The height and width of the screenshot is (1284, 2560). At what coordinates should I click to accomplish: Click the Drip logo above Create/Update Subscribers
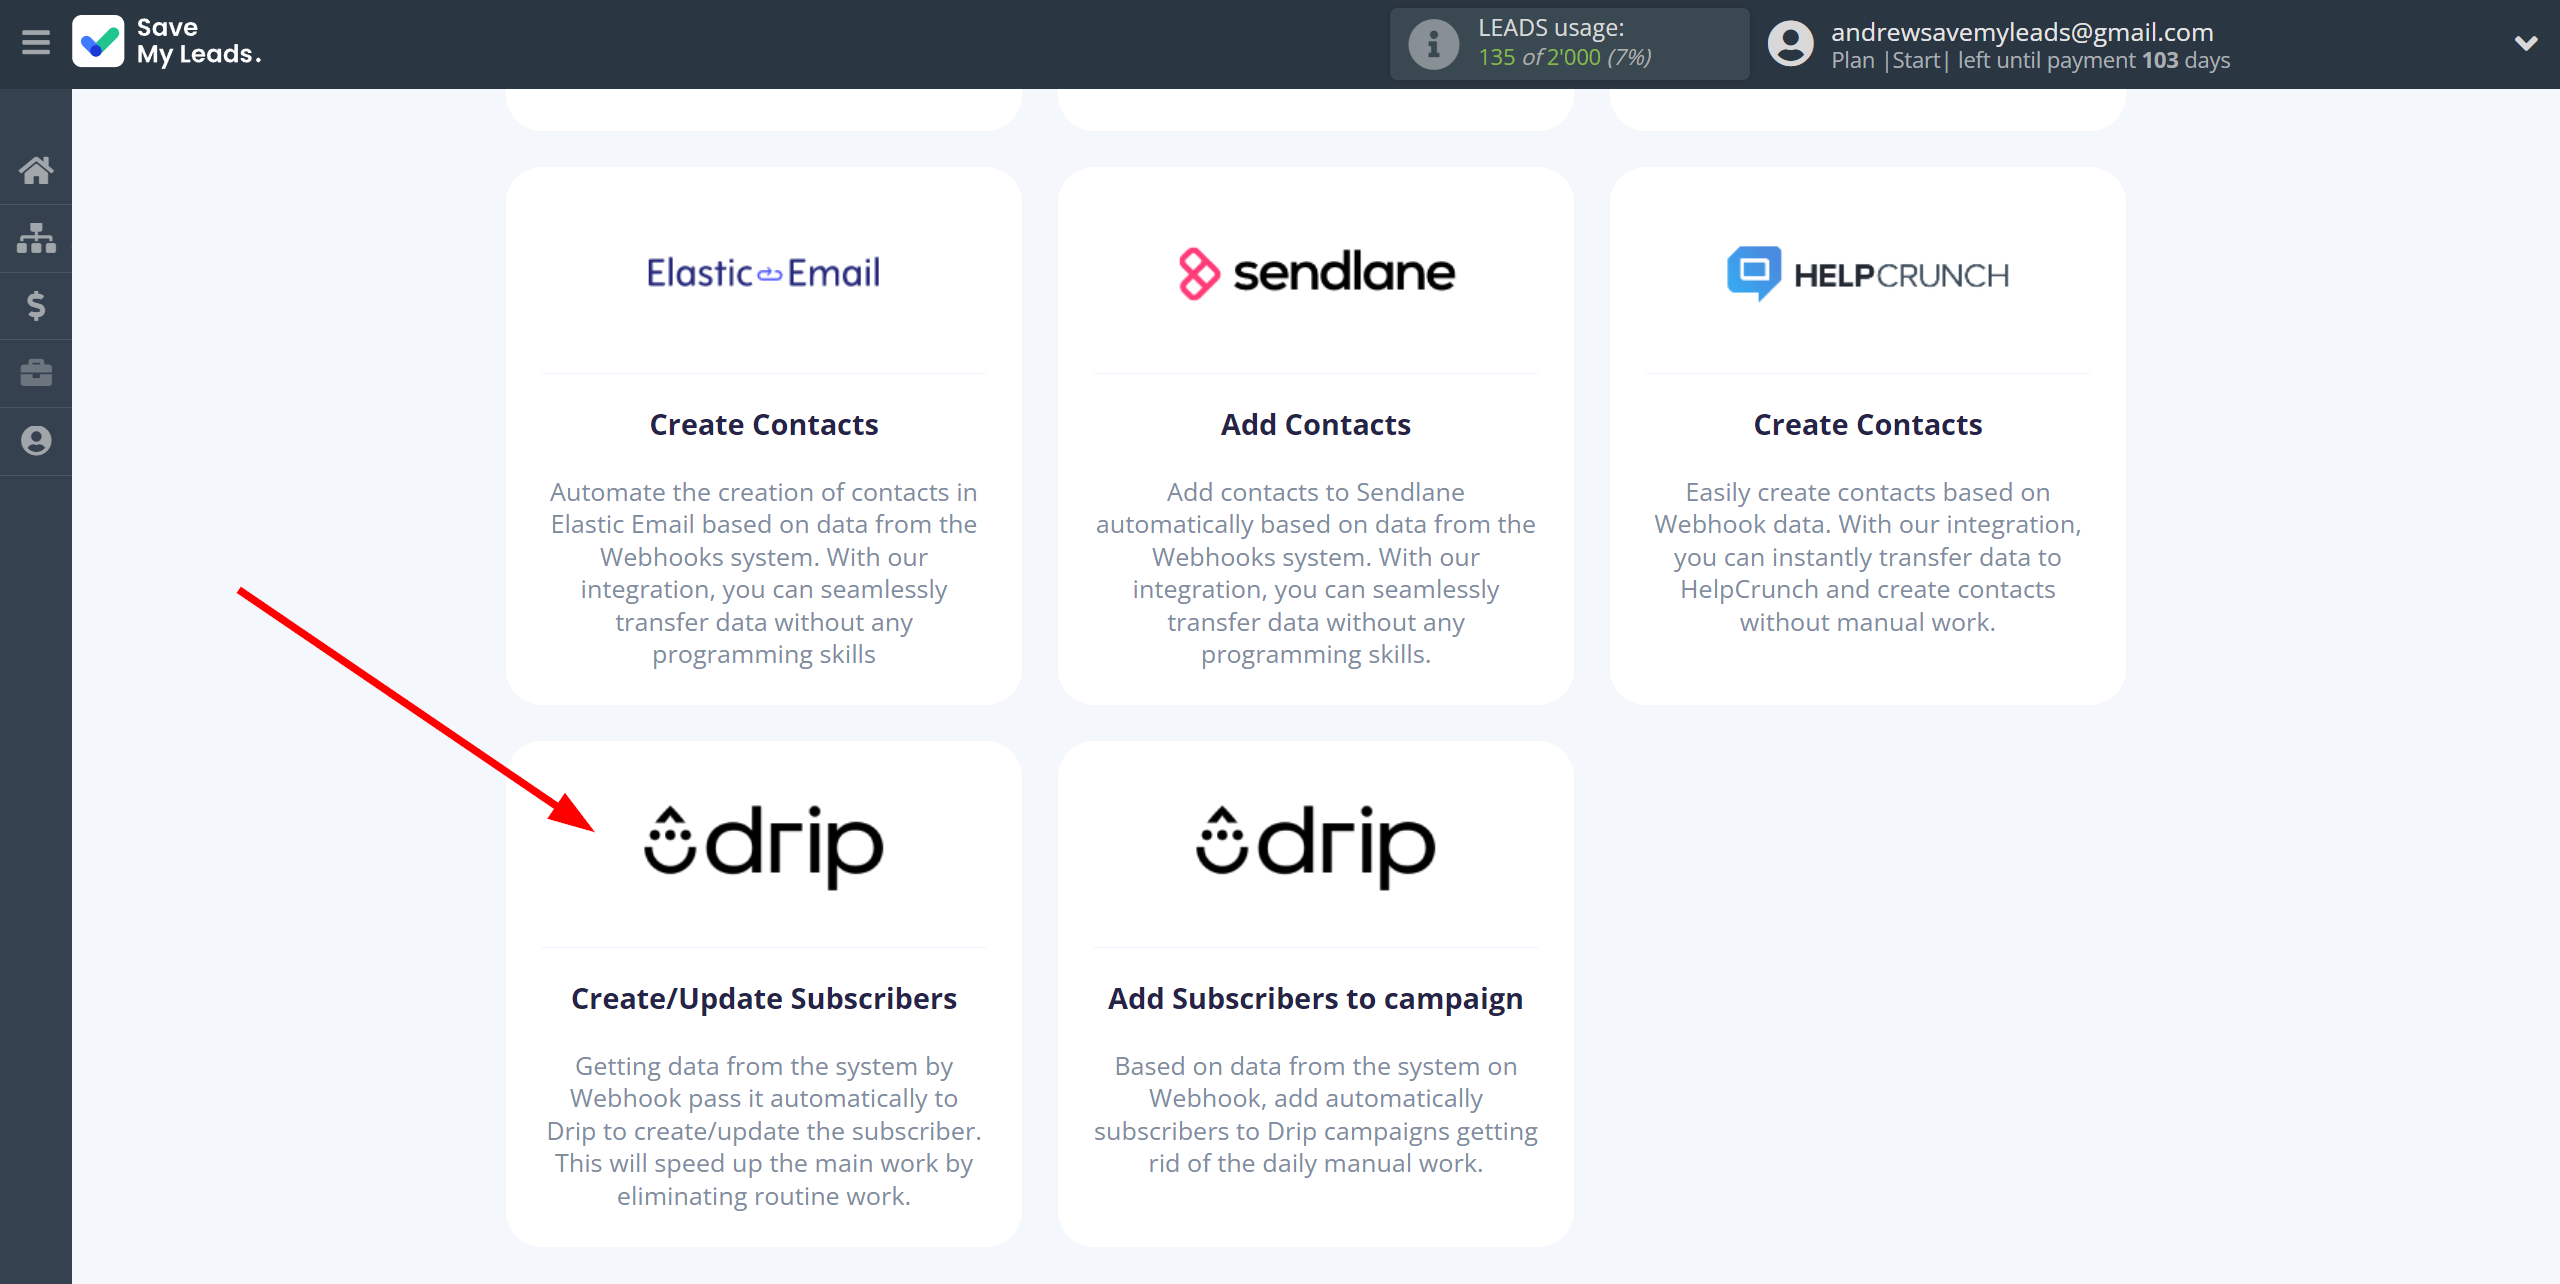(x=763, y=846)
